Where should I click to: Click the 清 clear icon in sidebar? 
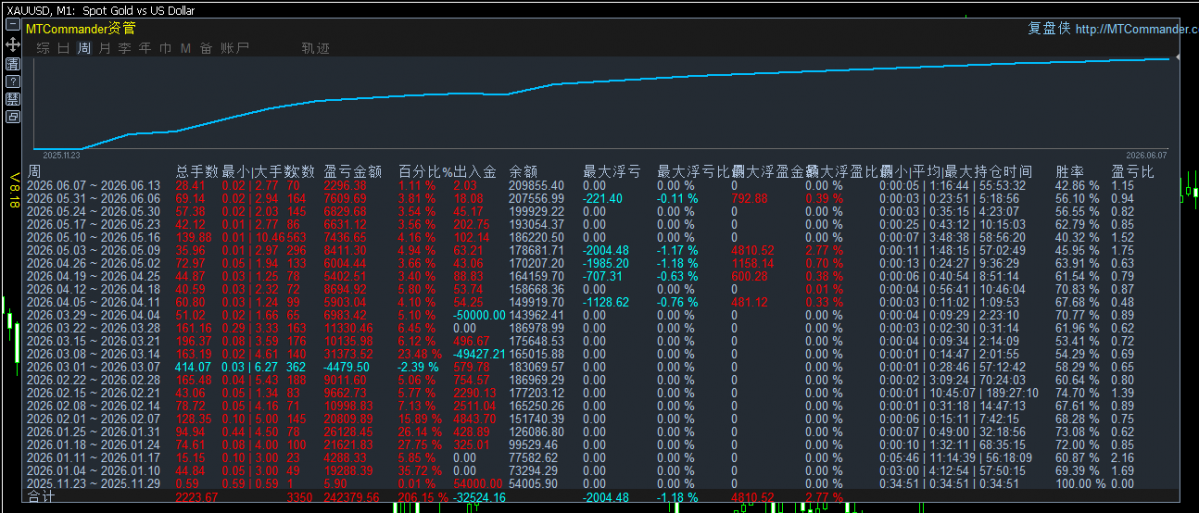[12, 63]
